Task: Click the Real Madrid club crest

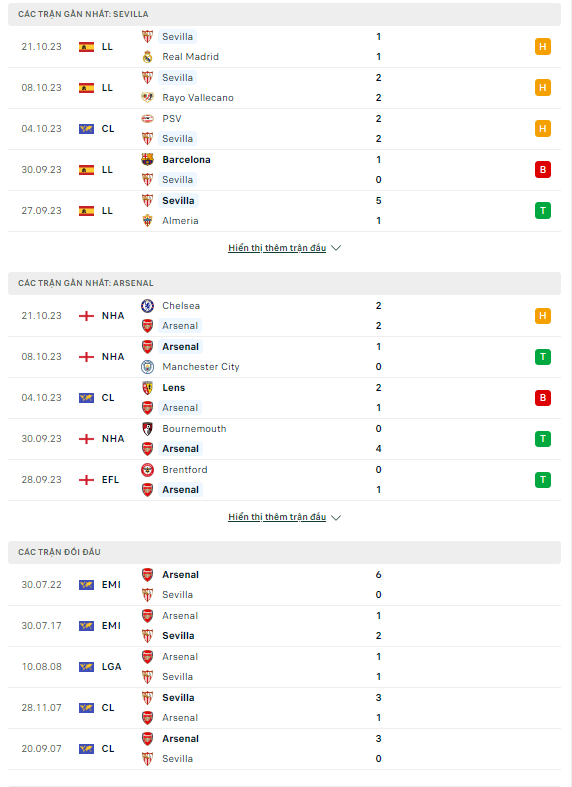Action: (147, 57)
